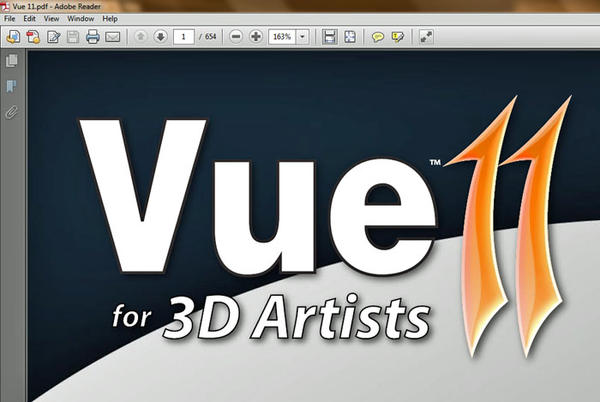Open the Page Thumbnails side panel
This screenshot has width=600, height=402.
(x=12, y=60)
